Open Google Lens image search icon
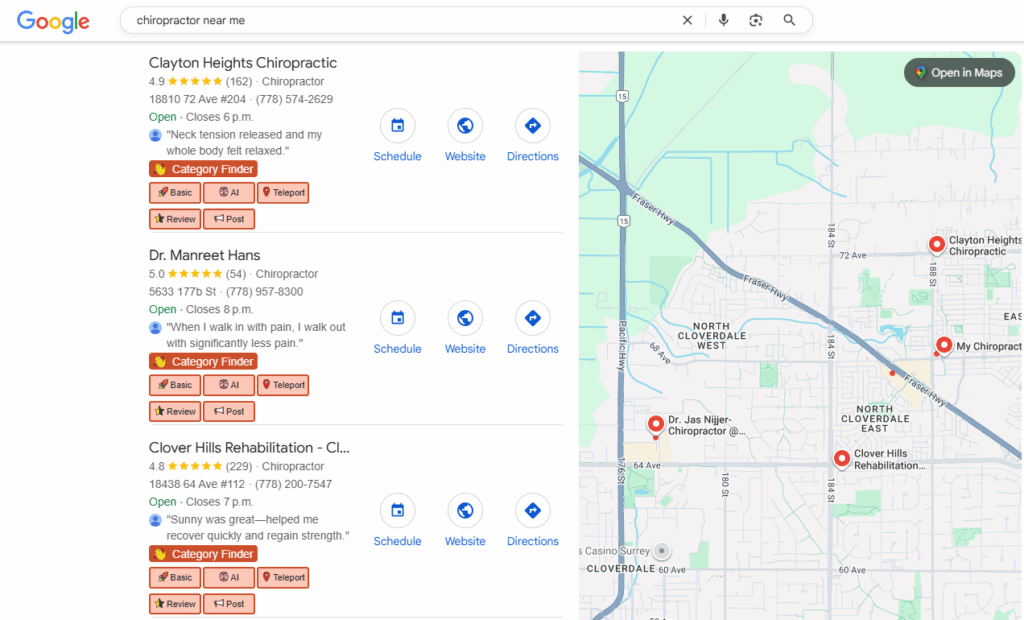This screenshot has width=1024, height=620. [x=756, y=20]
